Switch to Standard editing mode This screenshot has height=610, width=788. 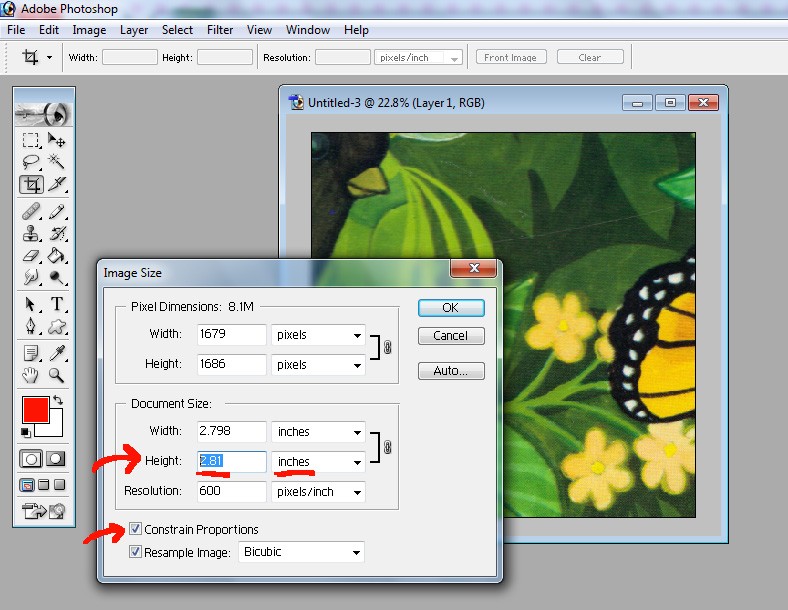coord(31,459)
